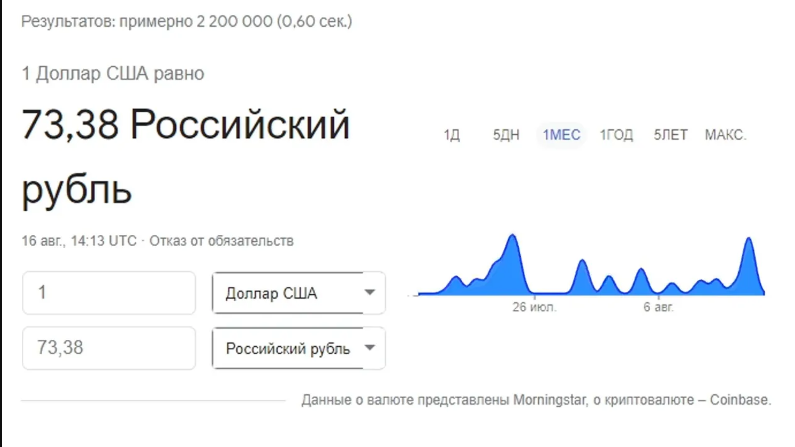Click the selected 1МЕС range tab
795x447 pixels.
pyautogui.click(x=561, y=135)
